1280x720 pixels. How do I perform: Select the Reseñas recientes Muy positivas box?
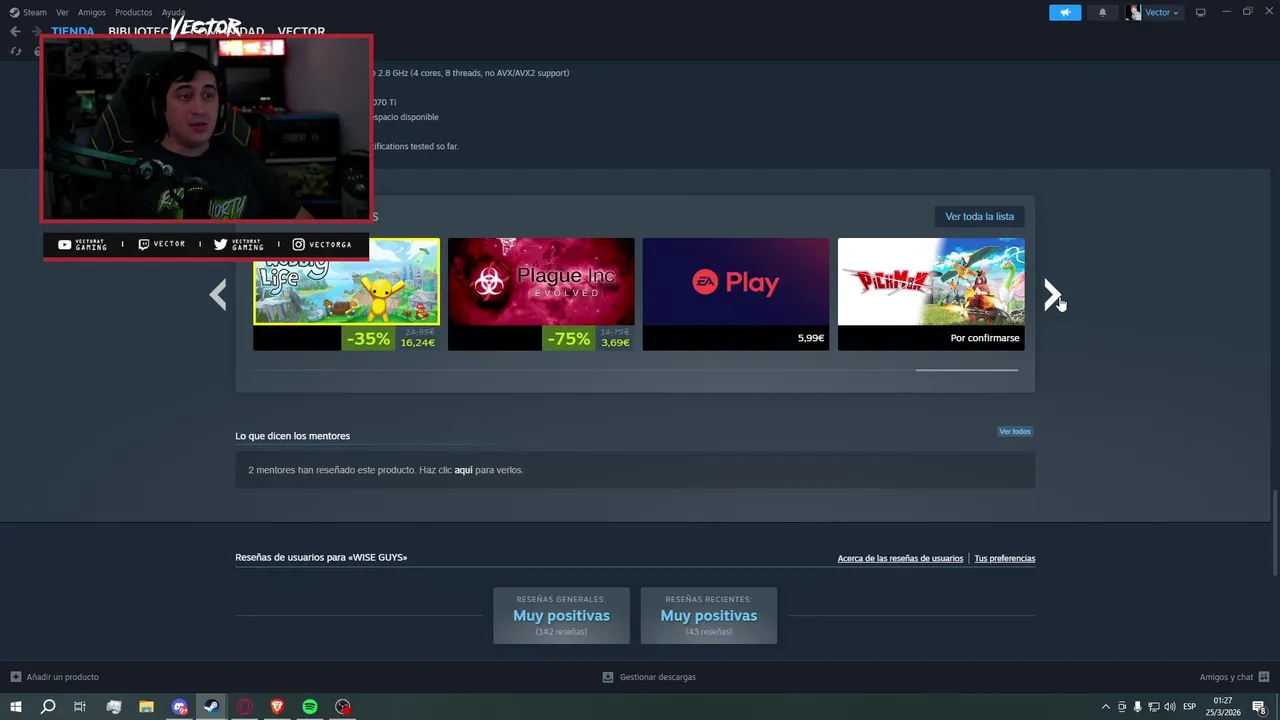(x=709, y=615)
